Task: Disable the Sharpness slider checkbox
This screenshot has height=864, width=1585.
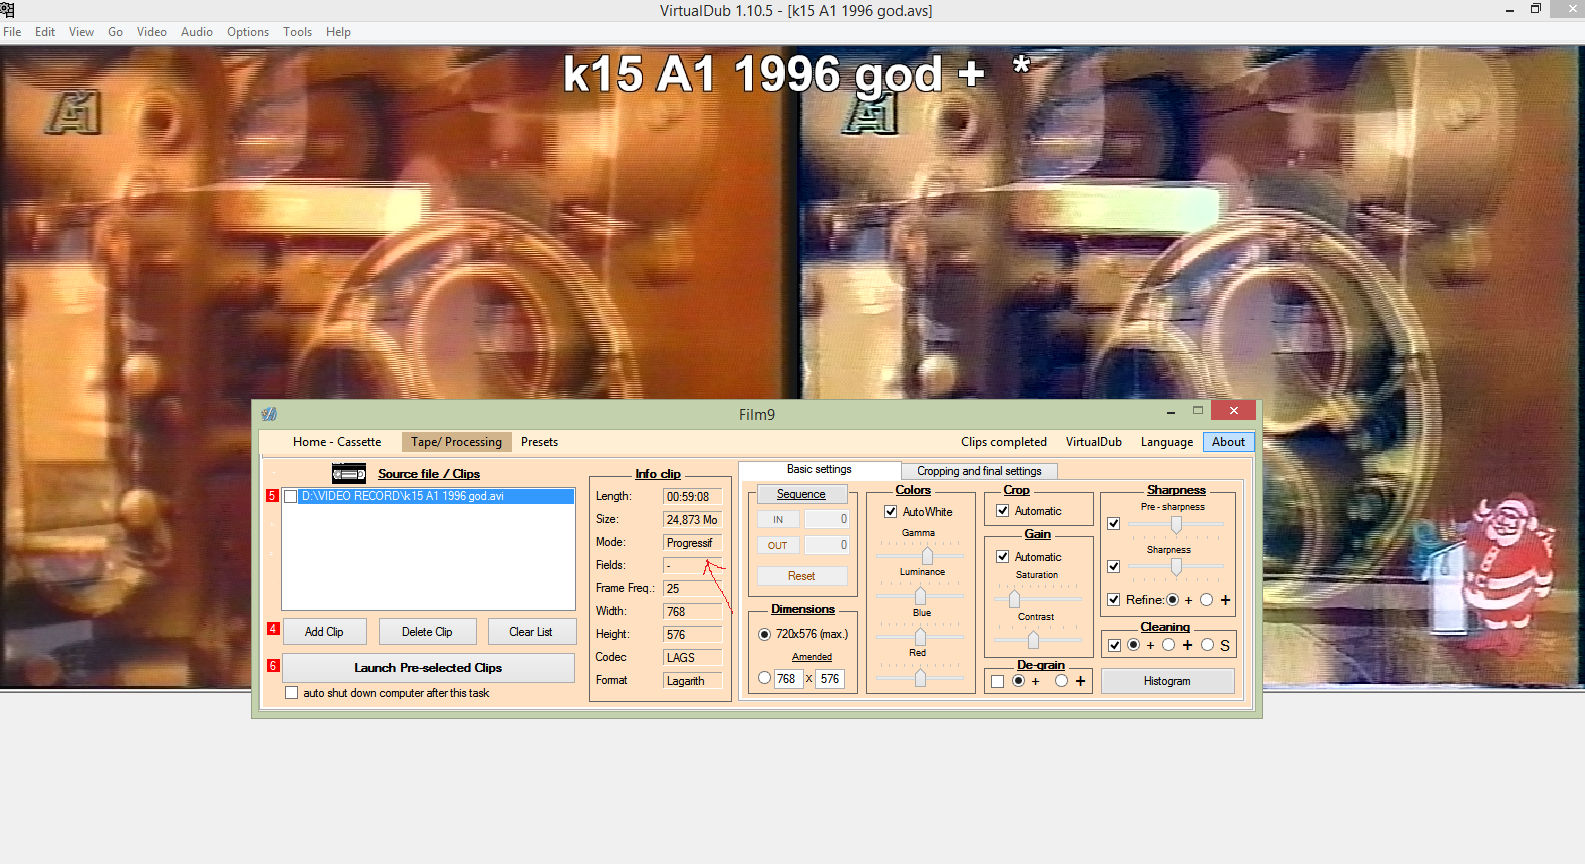Action: pos(1113,566)
